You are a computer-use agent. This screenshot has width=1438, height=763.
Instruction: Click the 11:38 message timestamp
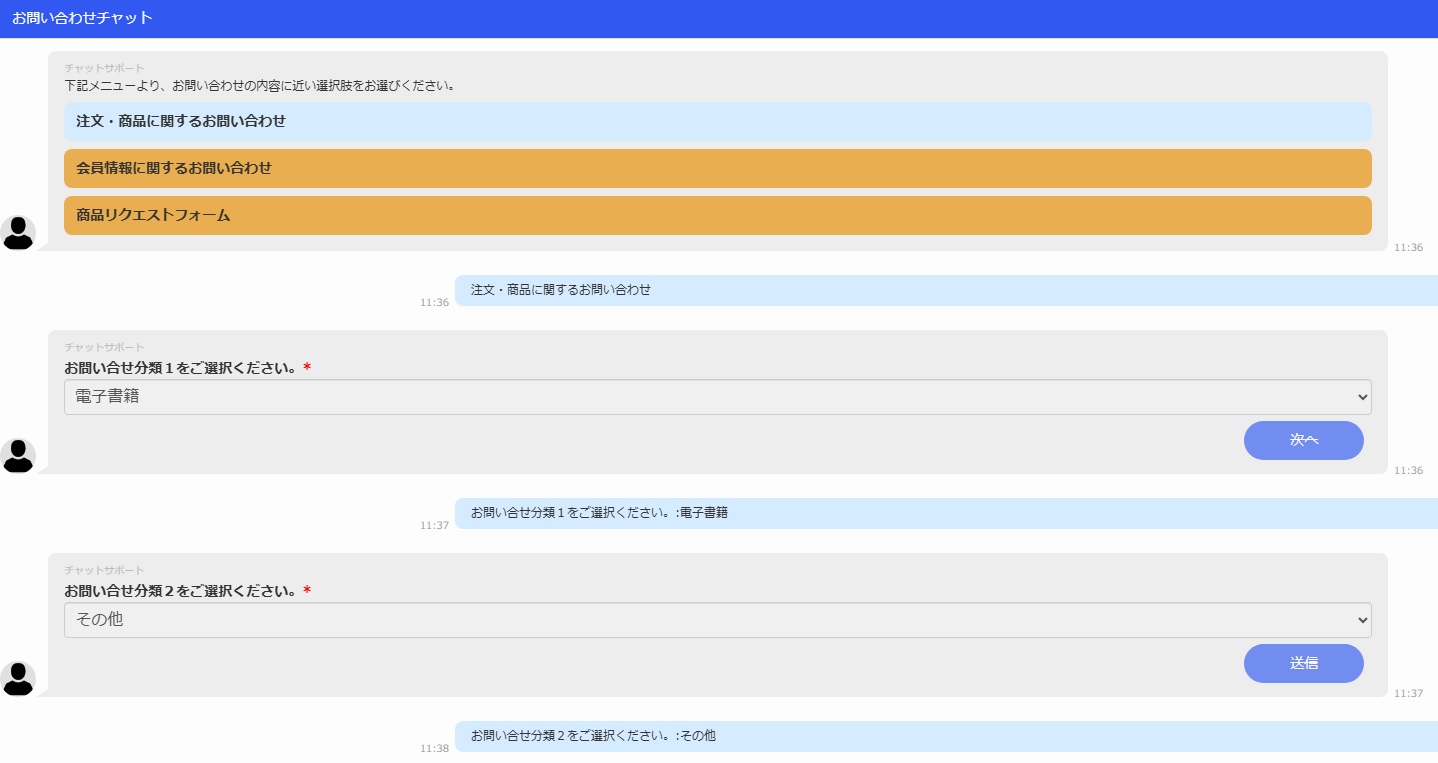pos(434,748)
